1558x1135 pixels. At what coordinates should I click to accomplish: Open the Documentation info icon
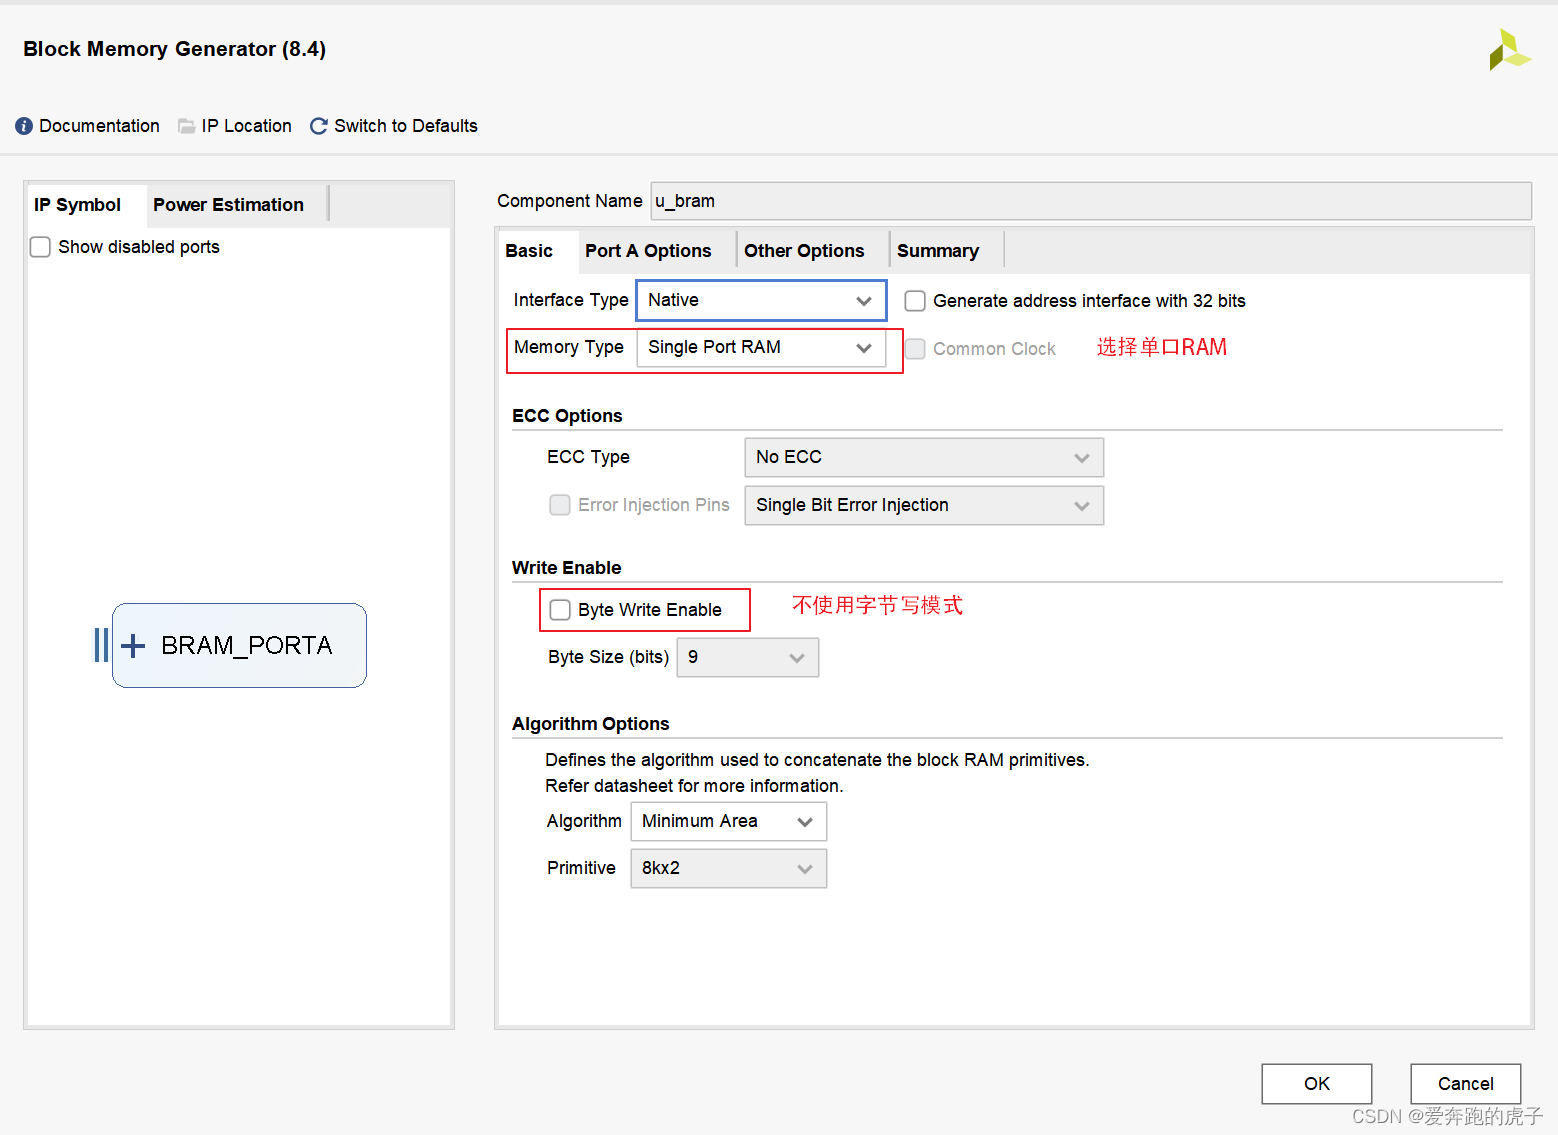[x=22, y=125]
